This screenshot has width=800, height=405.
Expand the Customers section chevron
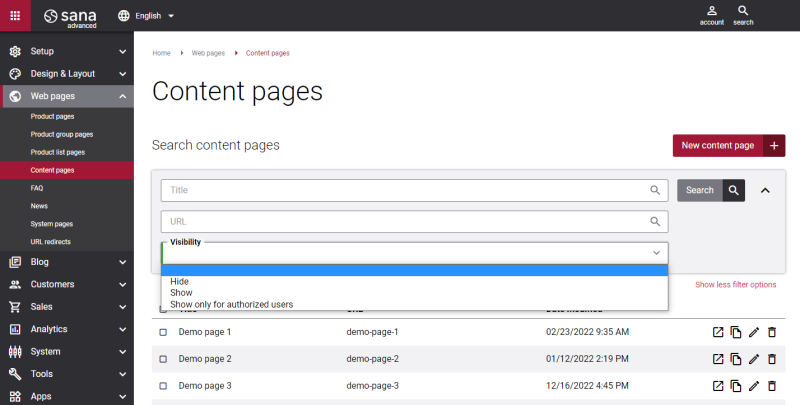tap(122, 285)
